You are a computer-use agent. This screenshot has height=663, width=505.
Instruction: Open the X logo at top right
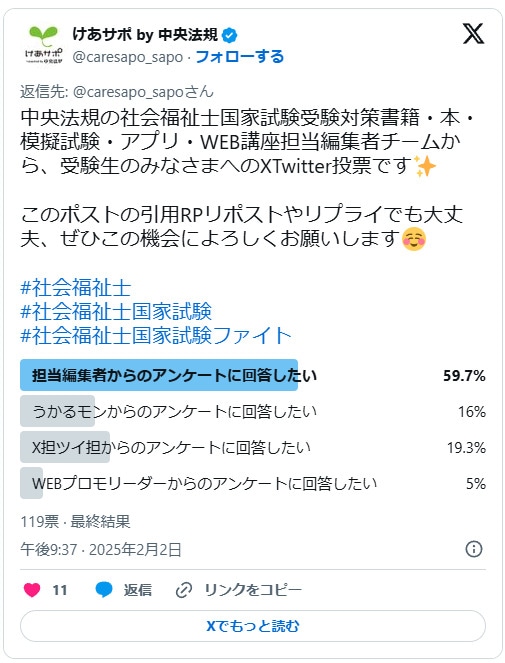click(473, 34)
